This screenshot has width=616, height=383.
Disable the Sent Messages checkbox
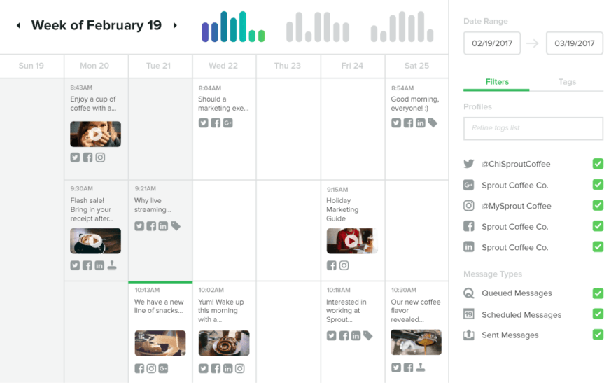[598, 335]
